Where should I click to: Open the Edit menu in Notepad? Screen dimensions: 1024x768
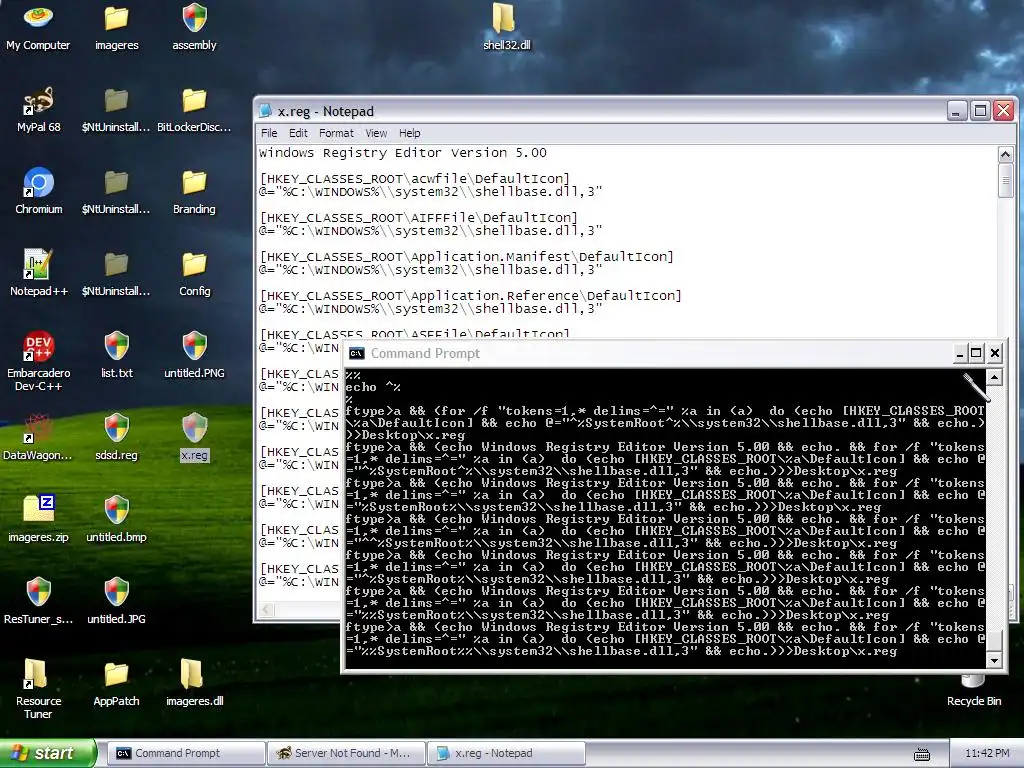tap(298, 133)
